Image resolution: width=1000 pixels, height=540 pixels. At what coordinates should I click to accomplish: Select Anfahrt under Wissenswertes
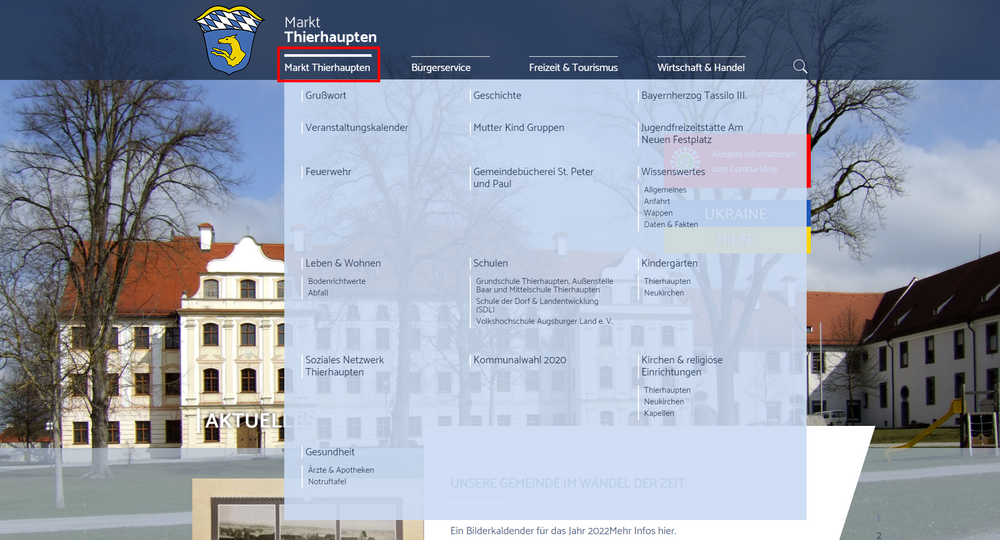click(x=656, y=201)
